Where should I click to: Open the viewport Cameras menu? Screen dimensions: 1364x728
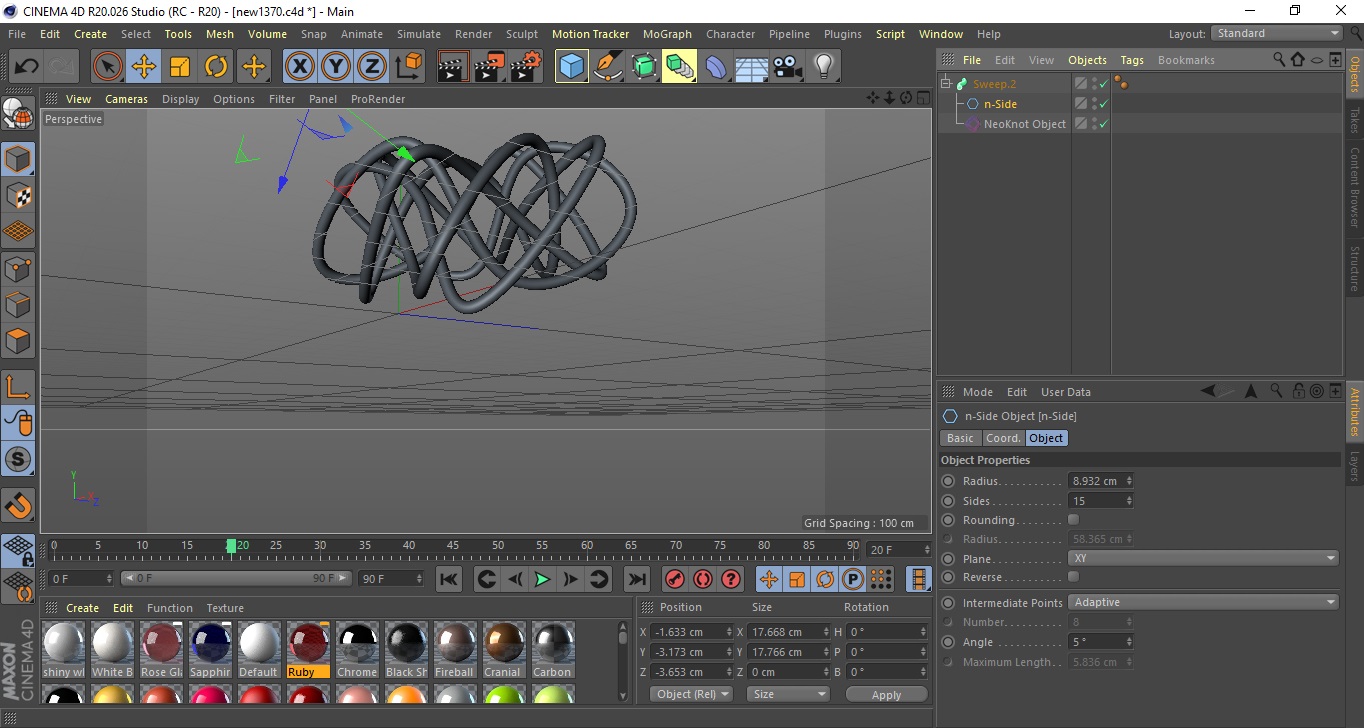pos(126,99)
